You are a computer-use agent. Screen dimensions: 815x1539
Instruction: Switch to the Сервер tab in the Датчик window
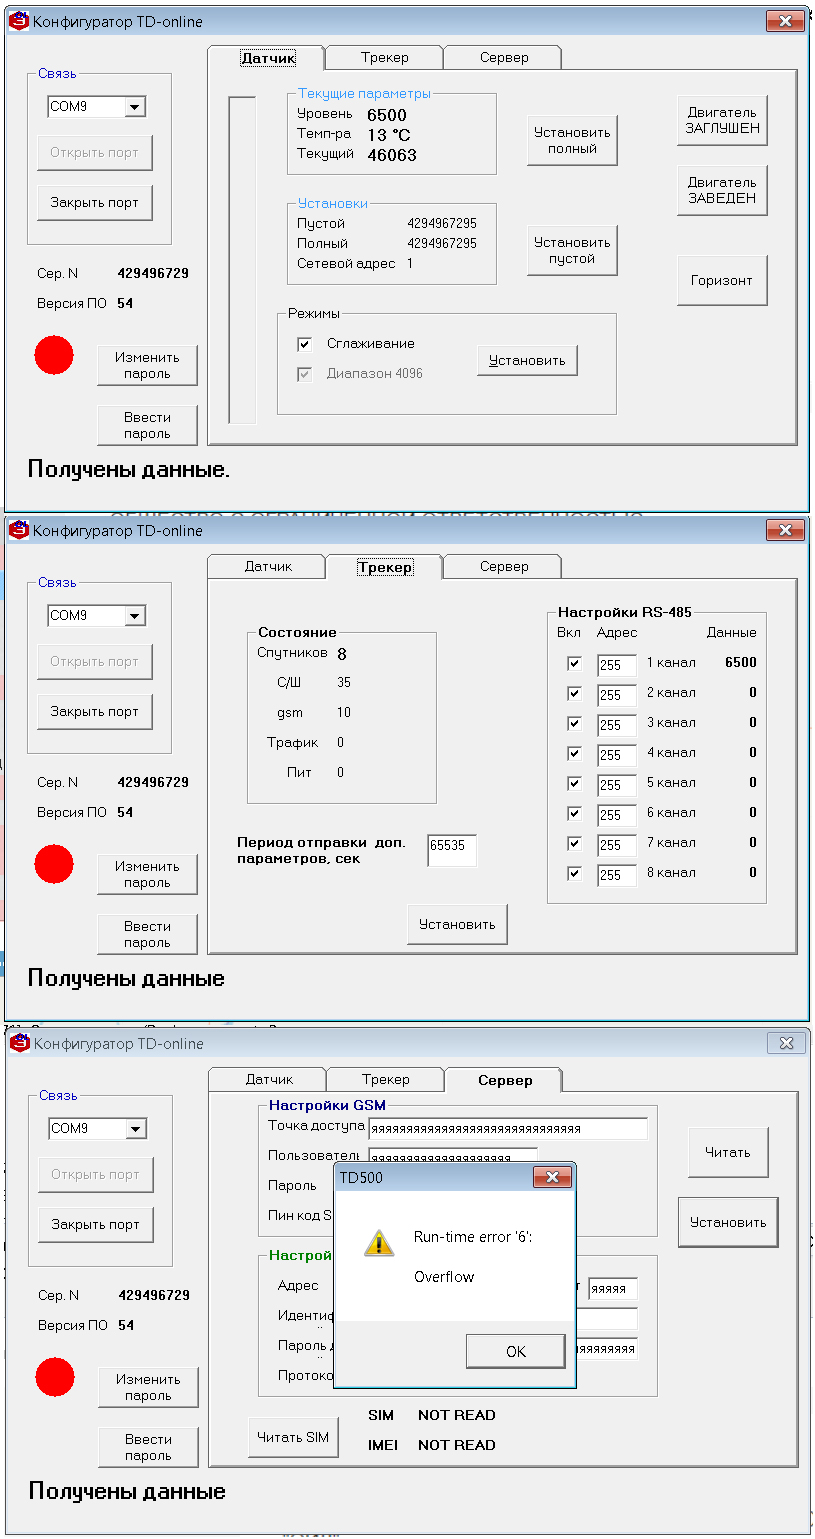click(503, 57)
